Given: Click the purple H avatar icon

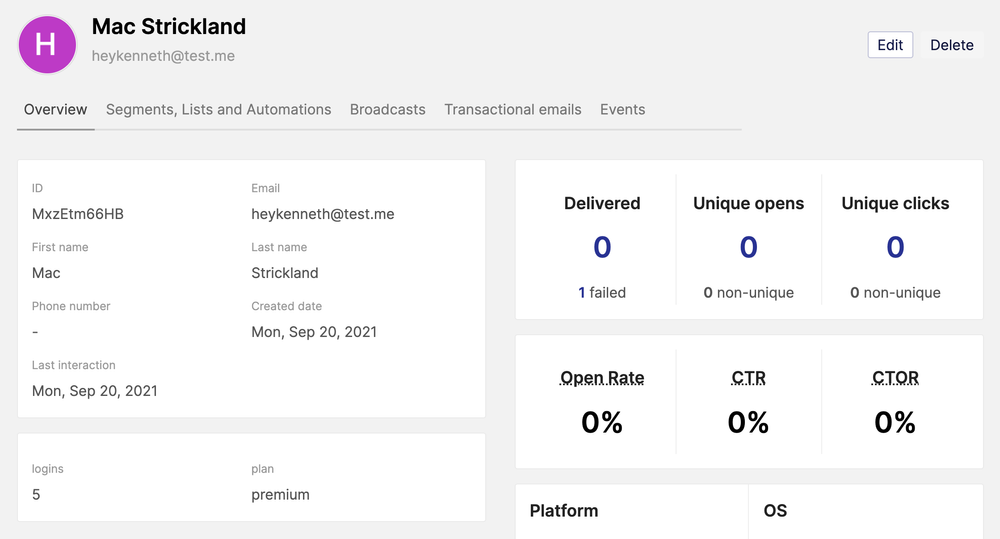Looking at the screenshot, I should [x=47, y=45].
